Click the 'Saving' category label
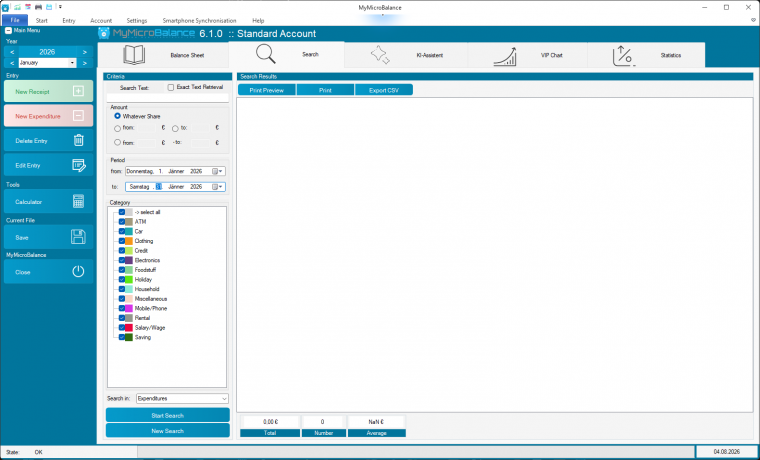The height and width of the screenshot is (460, 760). point(143,337)
